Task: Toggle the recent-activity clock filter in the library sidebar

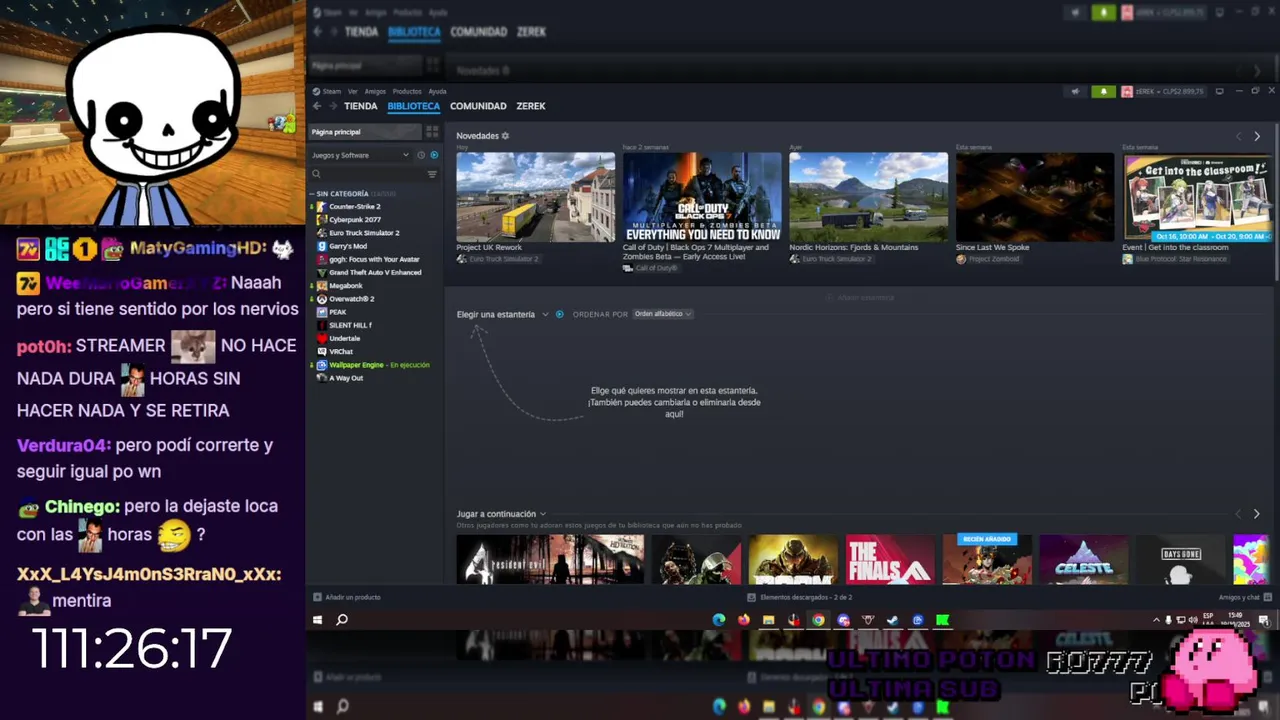Action: pos(421,155)
